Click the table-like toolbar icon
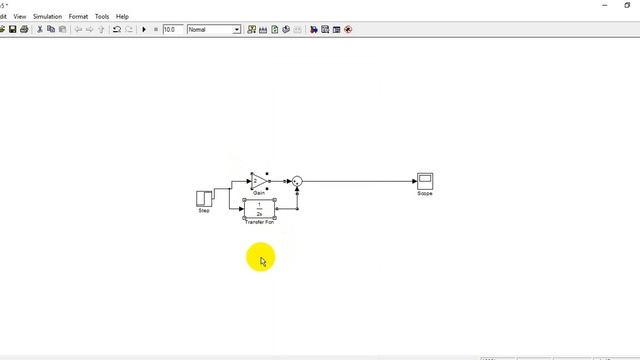 336,29
